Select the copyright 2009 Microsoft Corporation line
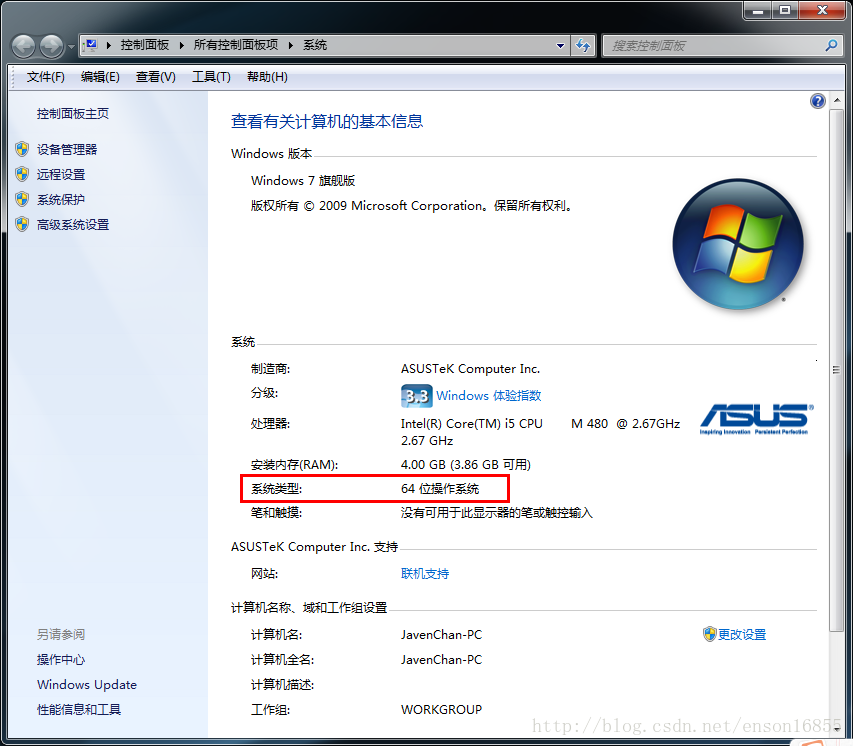The image size is (853, 746). point(412,206)
